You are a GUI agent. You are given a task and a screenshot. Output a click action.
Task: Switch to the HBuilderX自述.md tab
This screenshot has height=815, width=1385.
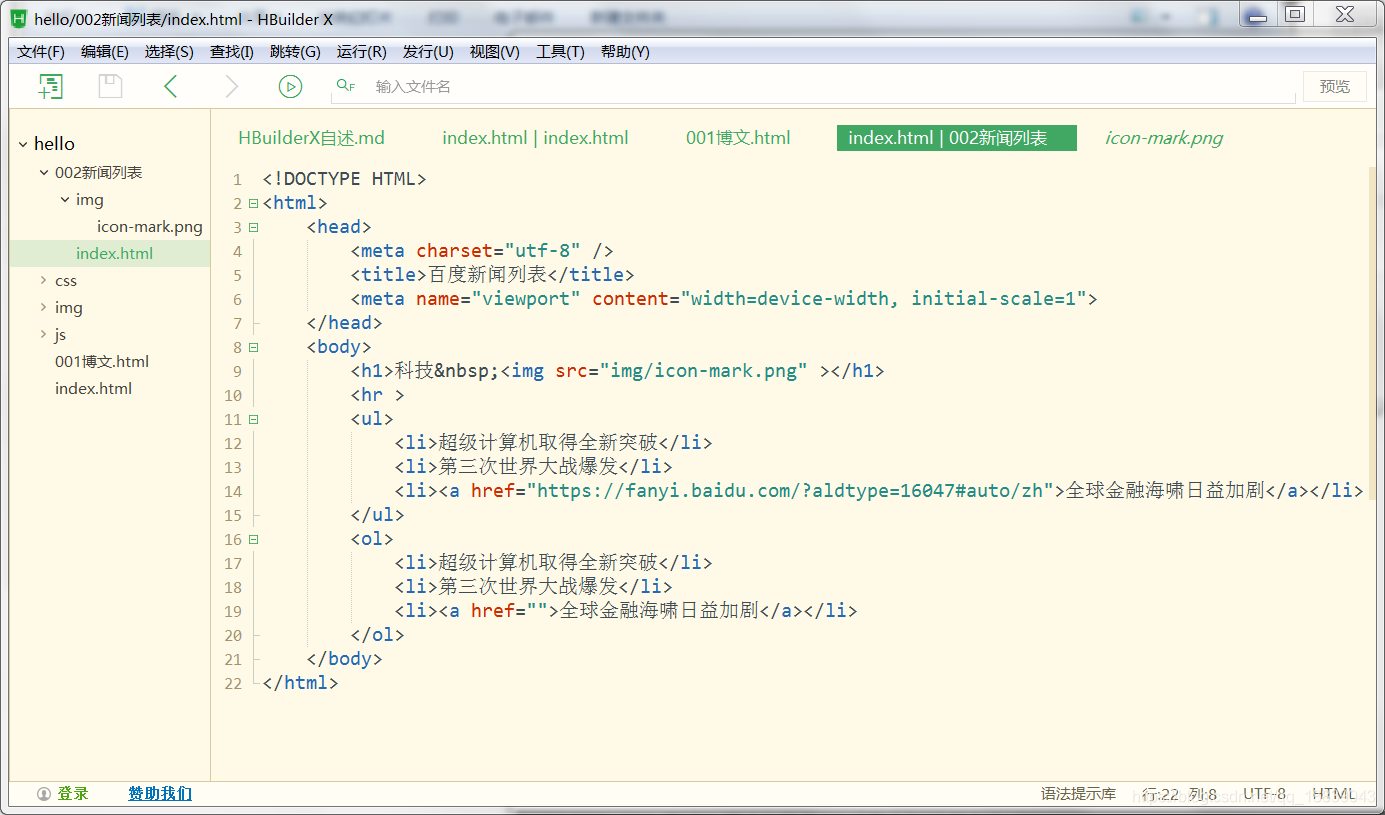(311, 138)
